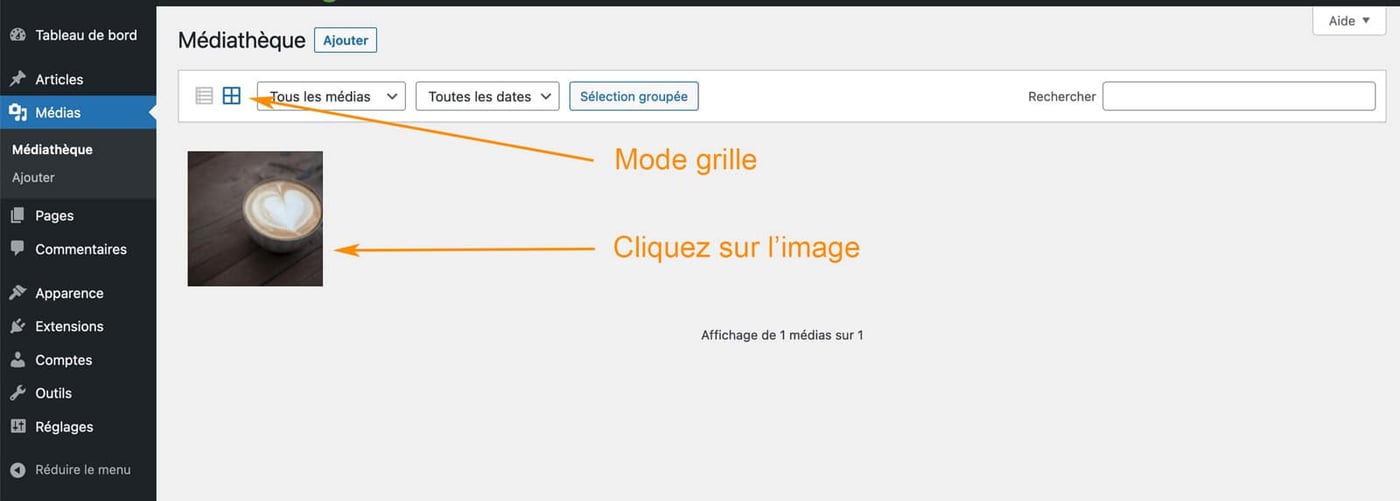Select the grid view mode icon
This screenshot has width=1400, height=501.
[x=232, y=96]
